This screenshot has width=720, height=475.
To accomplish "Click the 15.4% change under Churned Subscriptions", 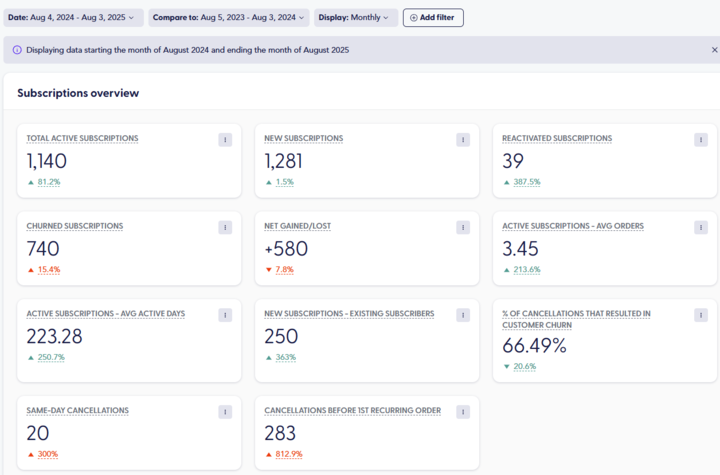I will 49,270.
